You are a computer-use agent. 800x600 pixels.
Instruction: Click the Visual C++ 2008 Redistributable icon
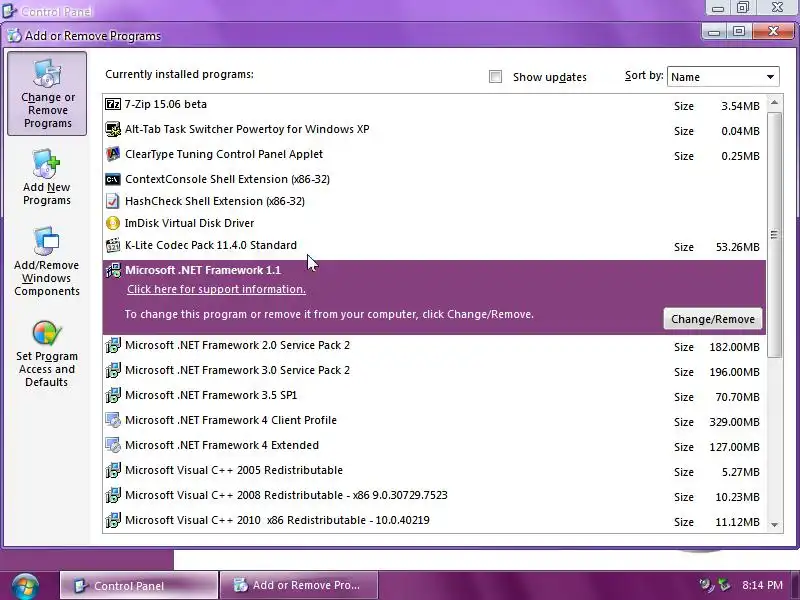click(113, 495)
